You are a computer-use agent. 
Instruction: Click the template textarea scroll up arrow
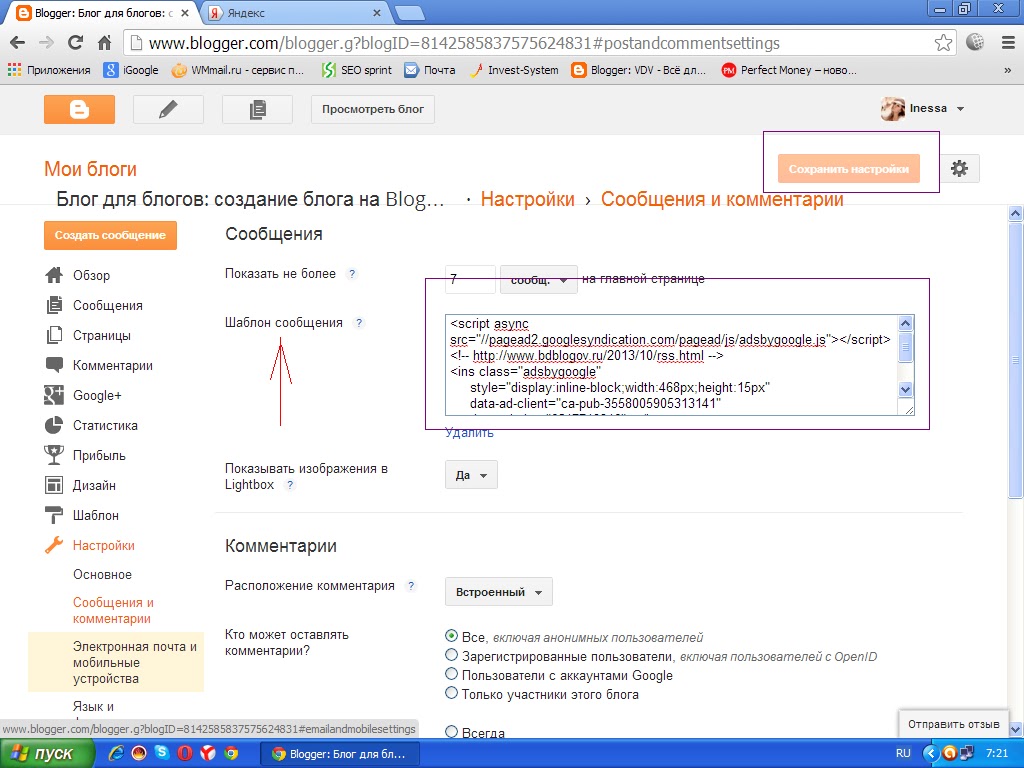click(x=905, y=323)
